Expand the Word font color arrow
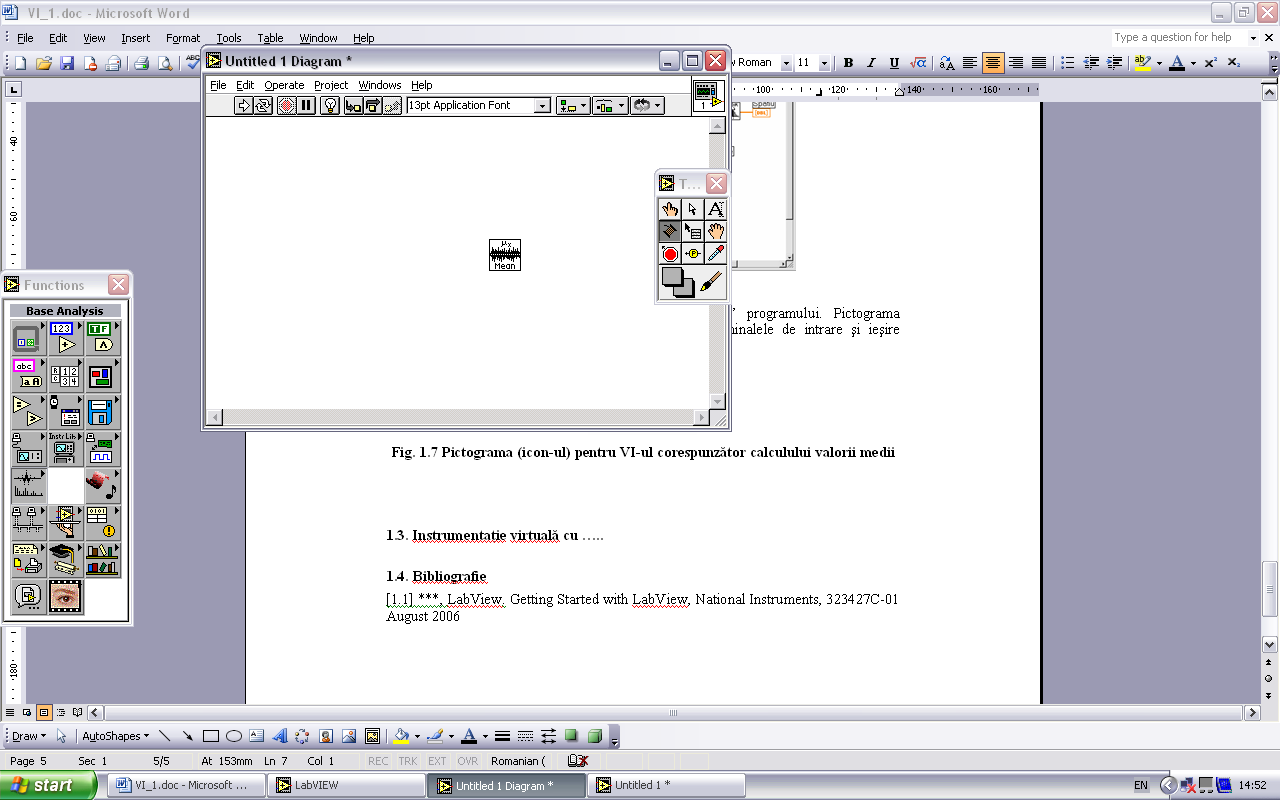This screenshot has height=800, width=1280. coord(1194,63)
